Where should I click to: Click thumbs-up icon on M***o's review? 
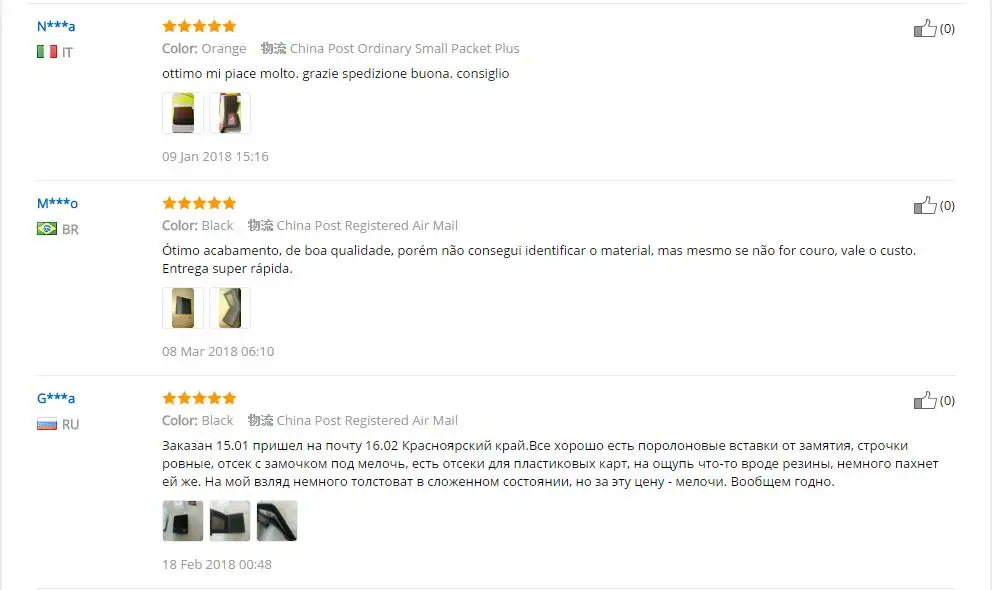pyautogui.click(x=924, y=206)
